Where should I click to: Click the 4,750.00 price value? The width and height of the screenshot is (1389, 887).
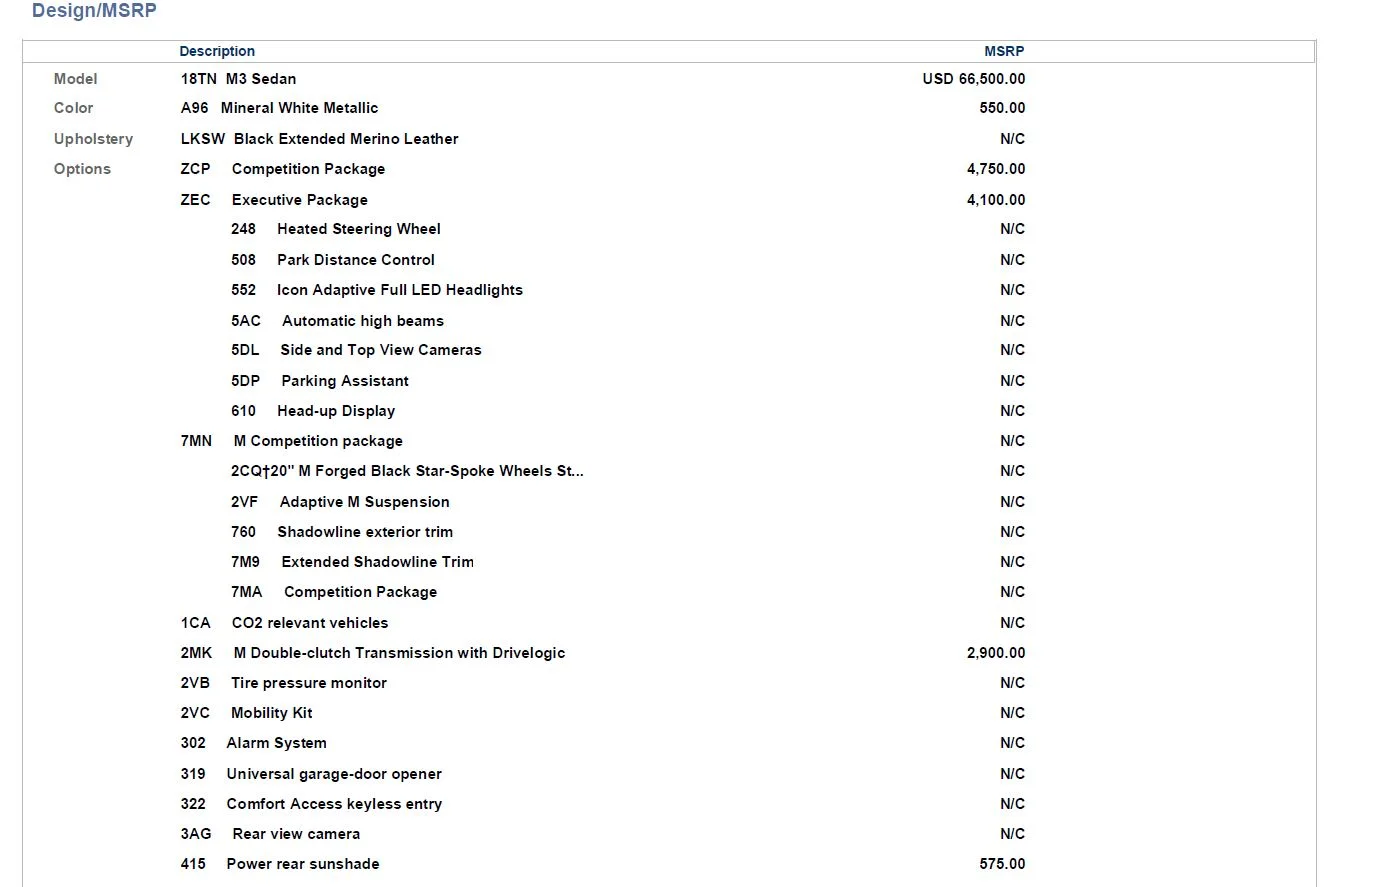click(996, 169)
